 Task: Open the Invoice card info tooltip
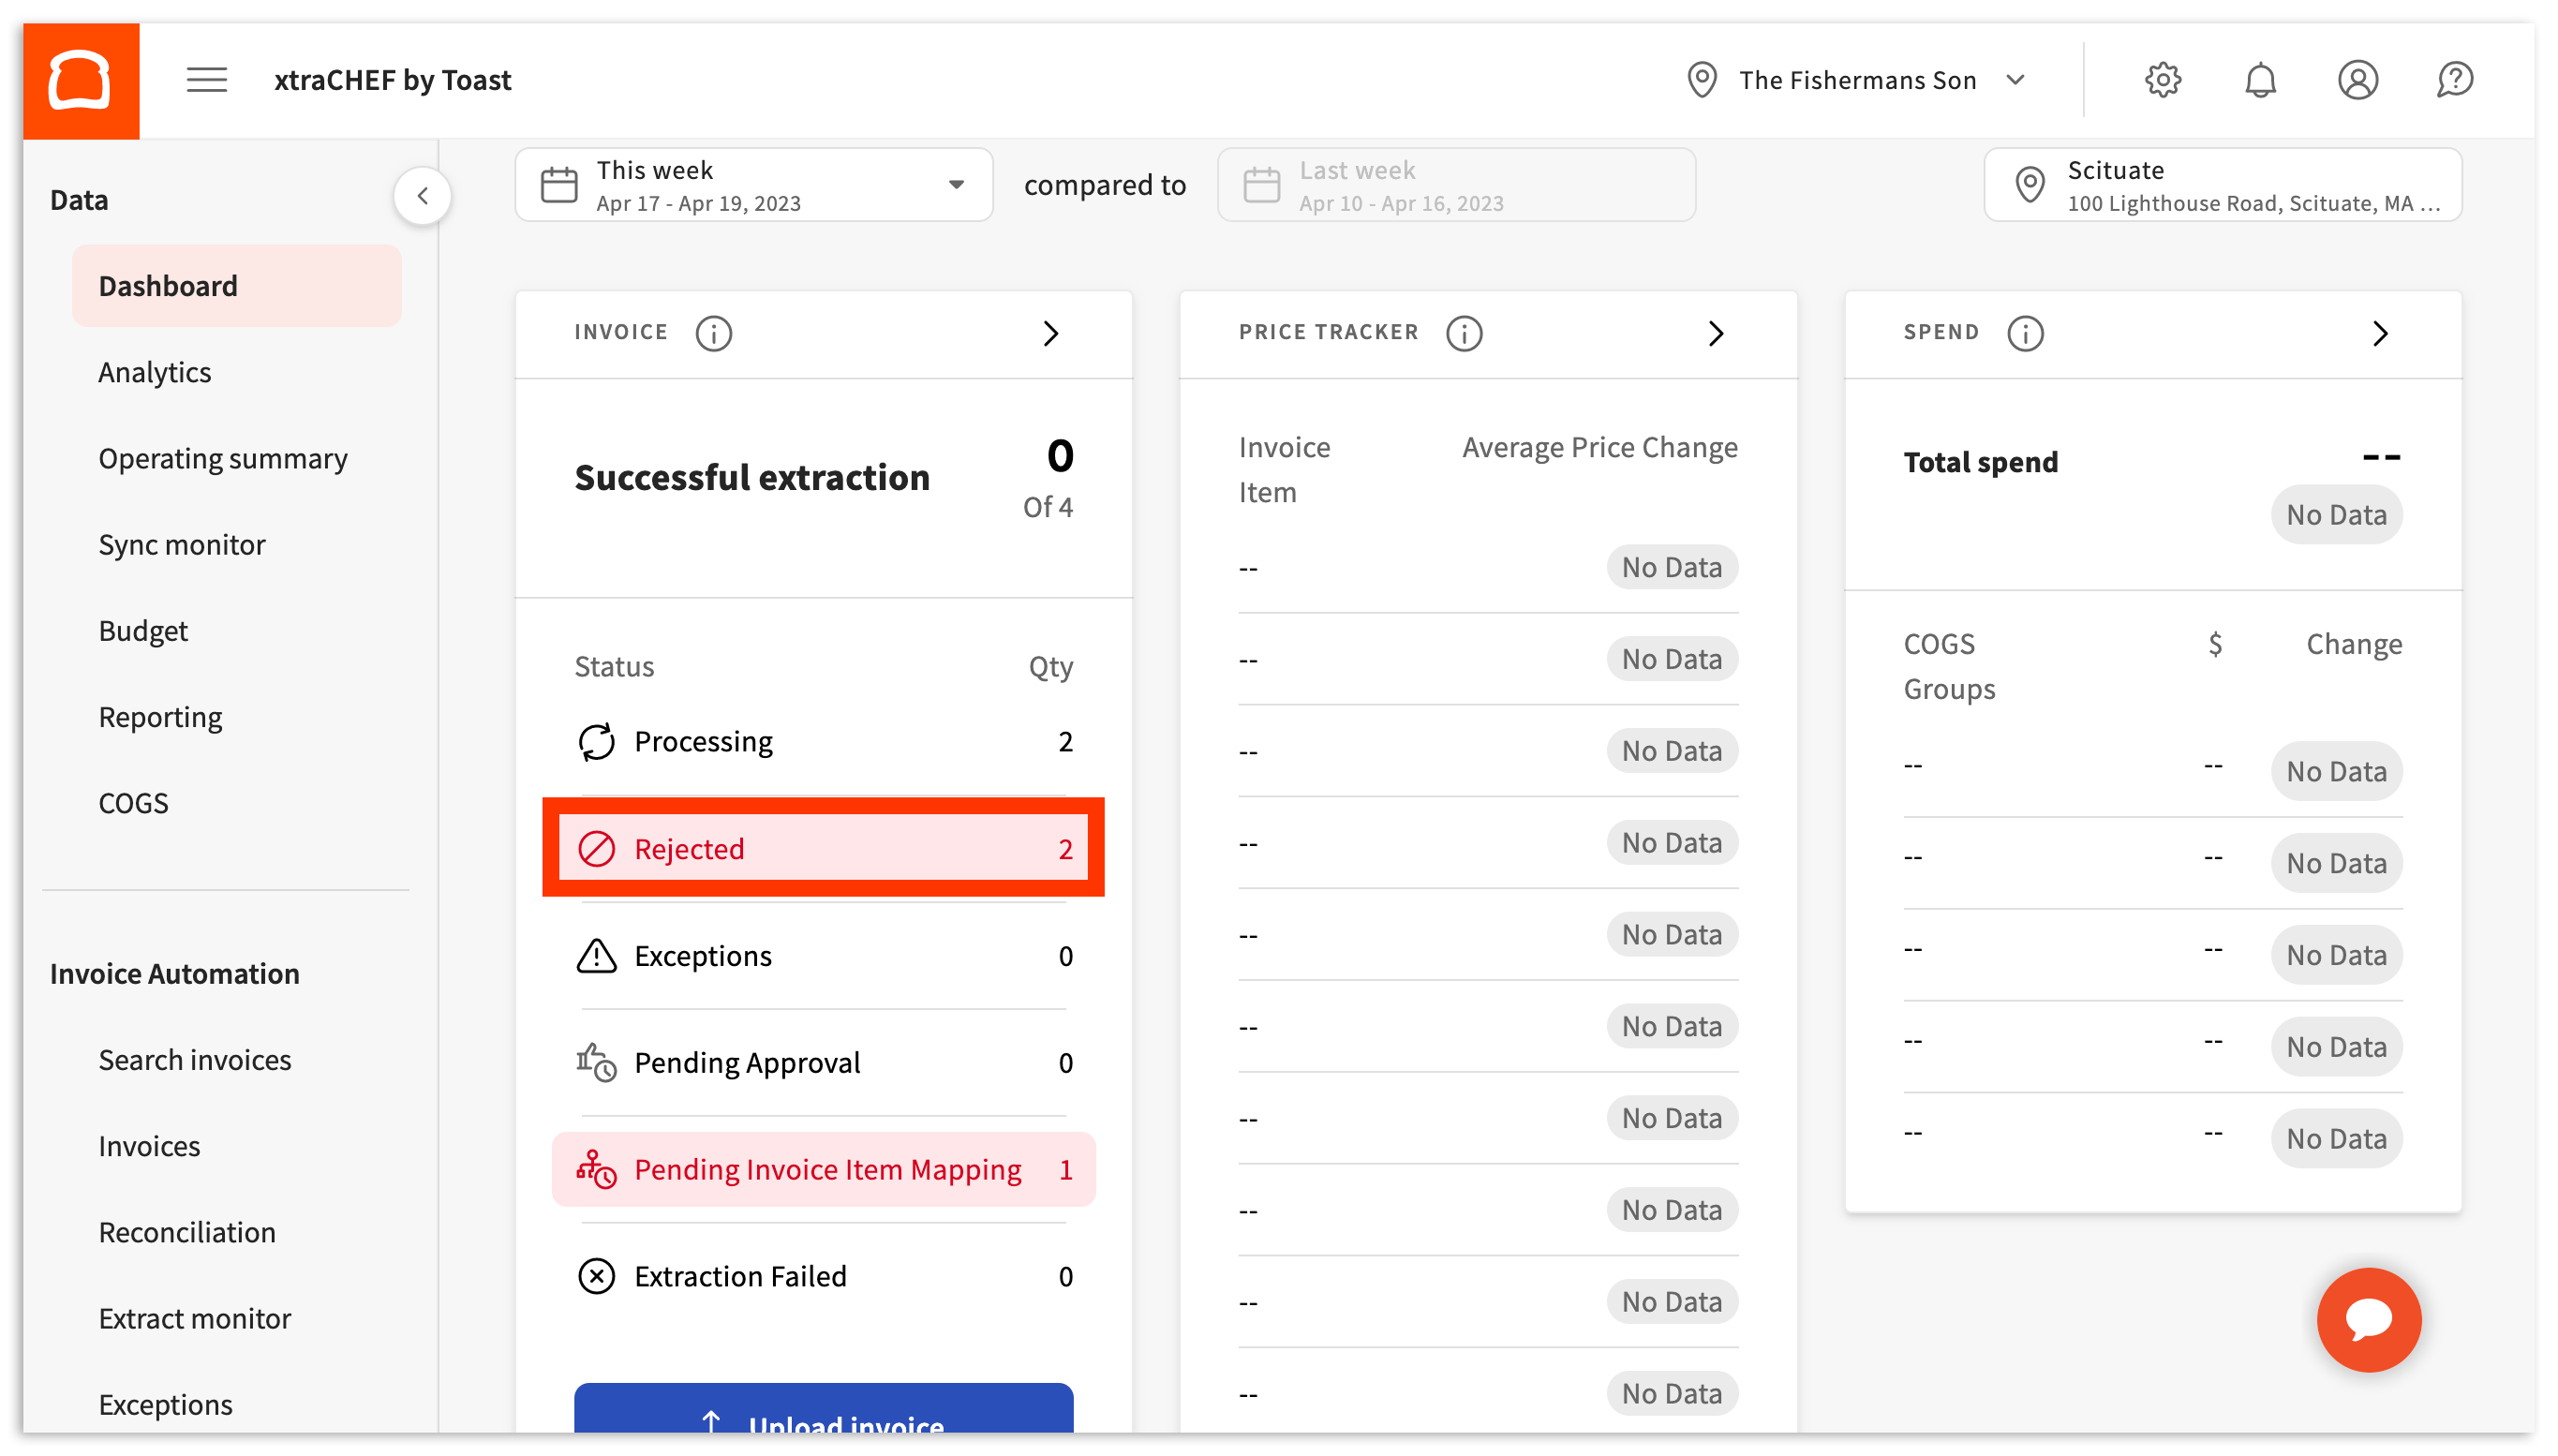(x=713, y=333)
